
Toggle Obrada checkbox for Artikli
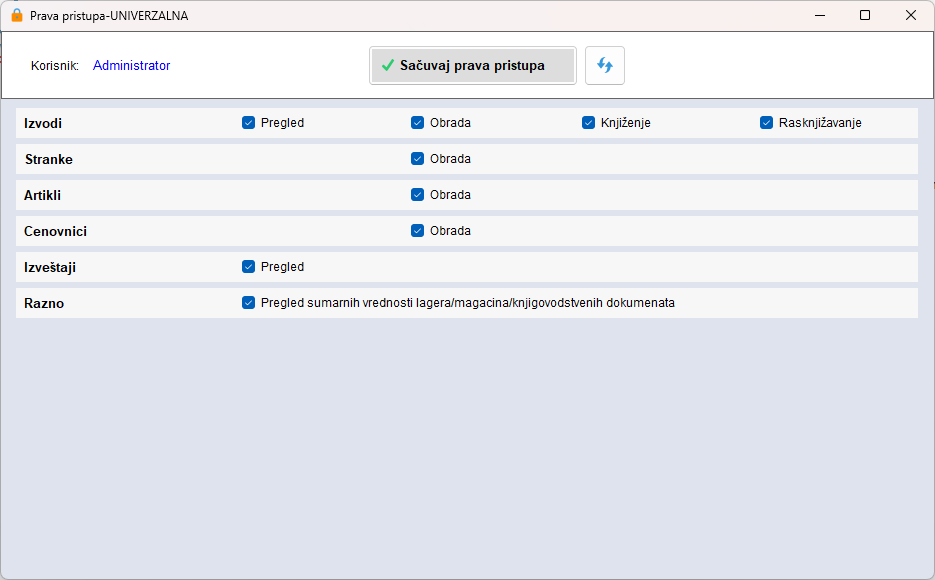(417, 195)
